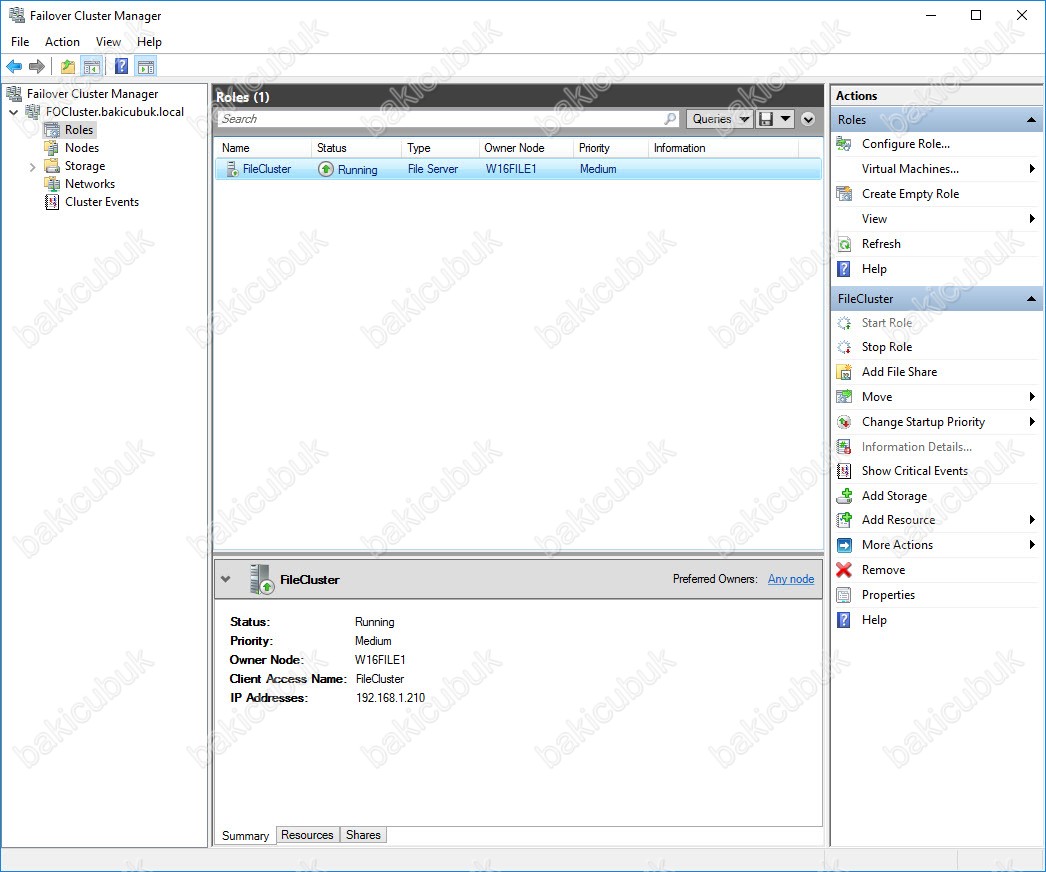1046x872 pixels.
Task: Click the Forward arrow toolbar icon
Action: (x=37, y=66)
